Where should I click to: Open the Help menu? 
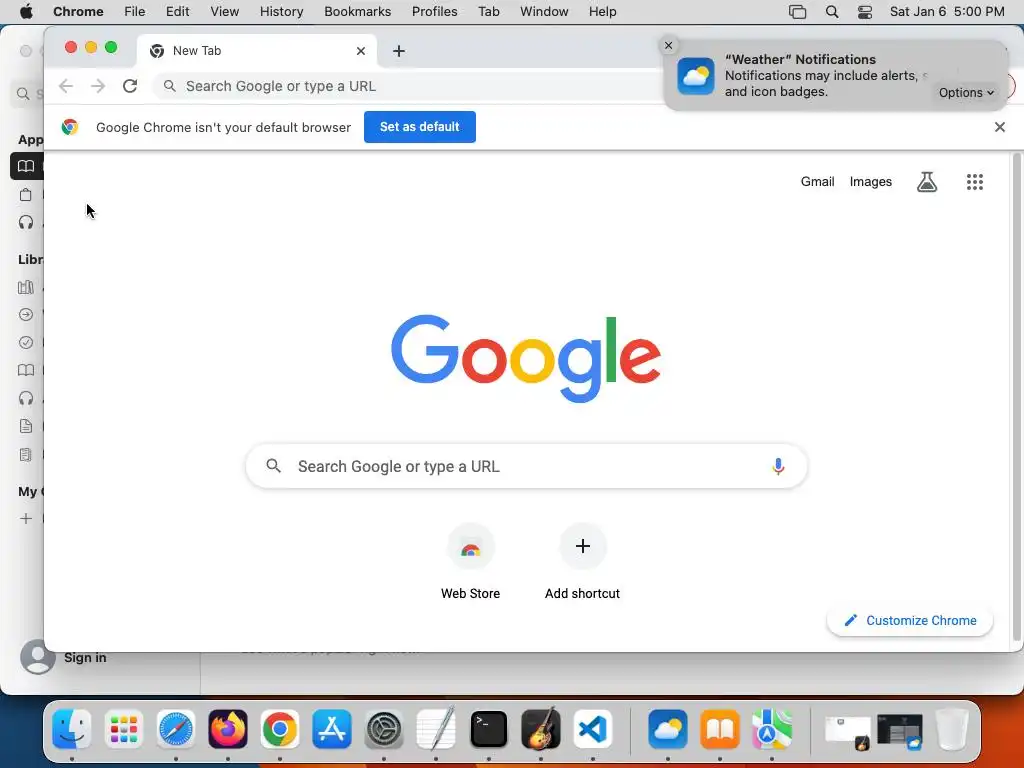click(x=602, y=12)
